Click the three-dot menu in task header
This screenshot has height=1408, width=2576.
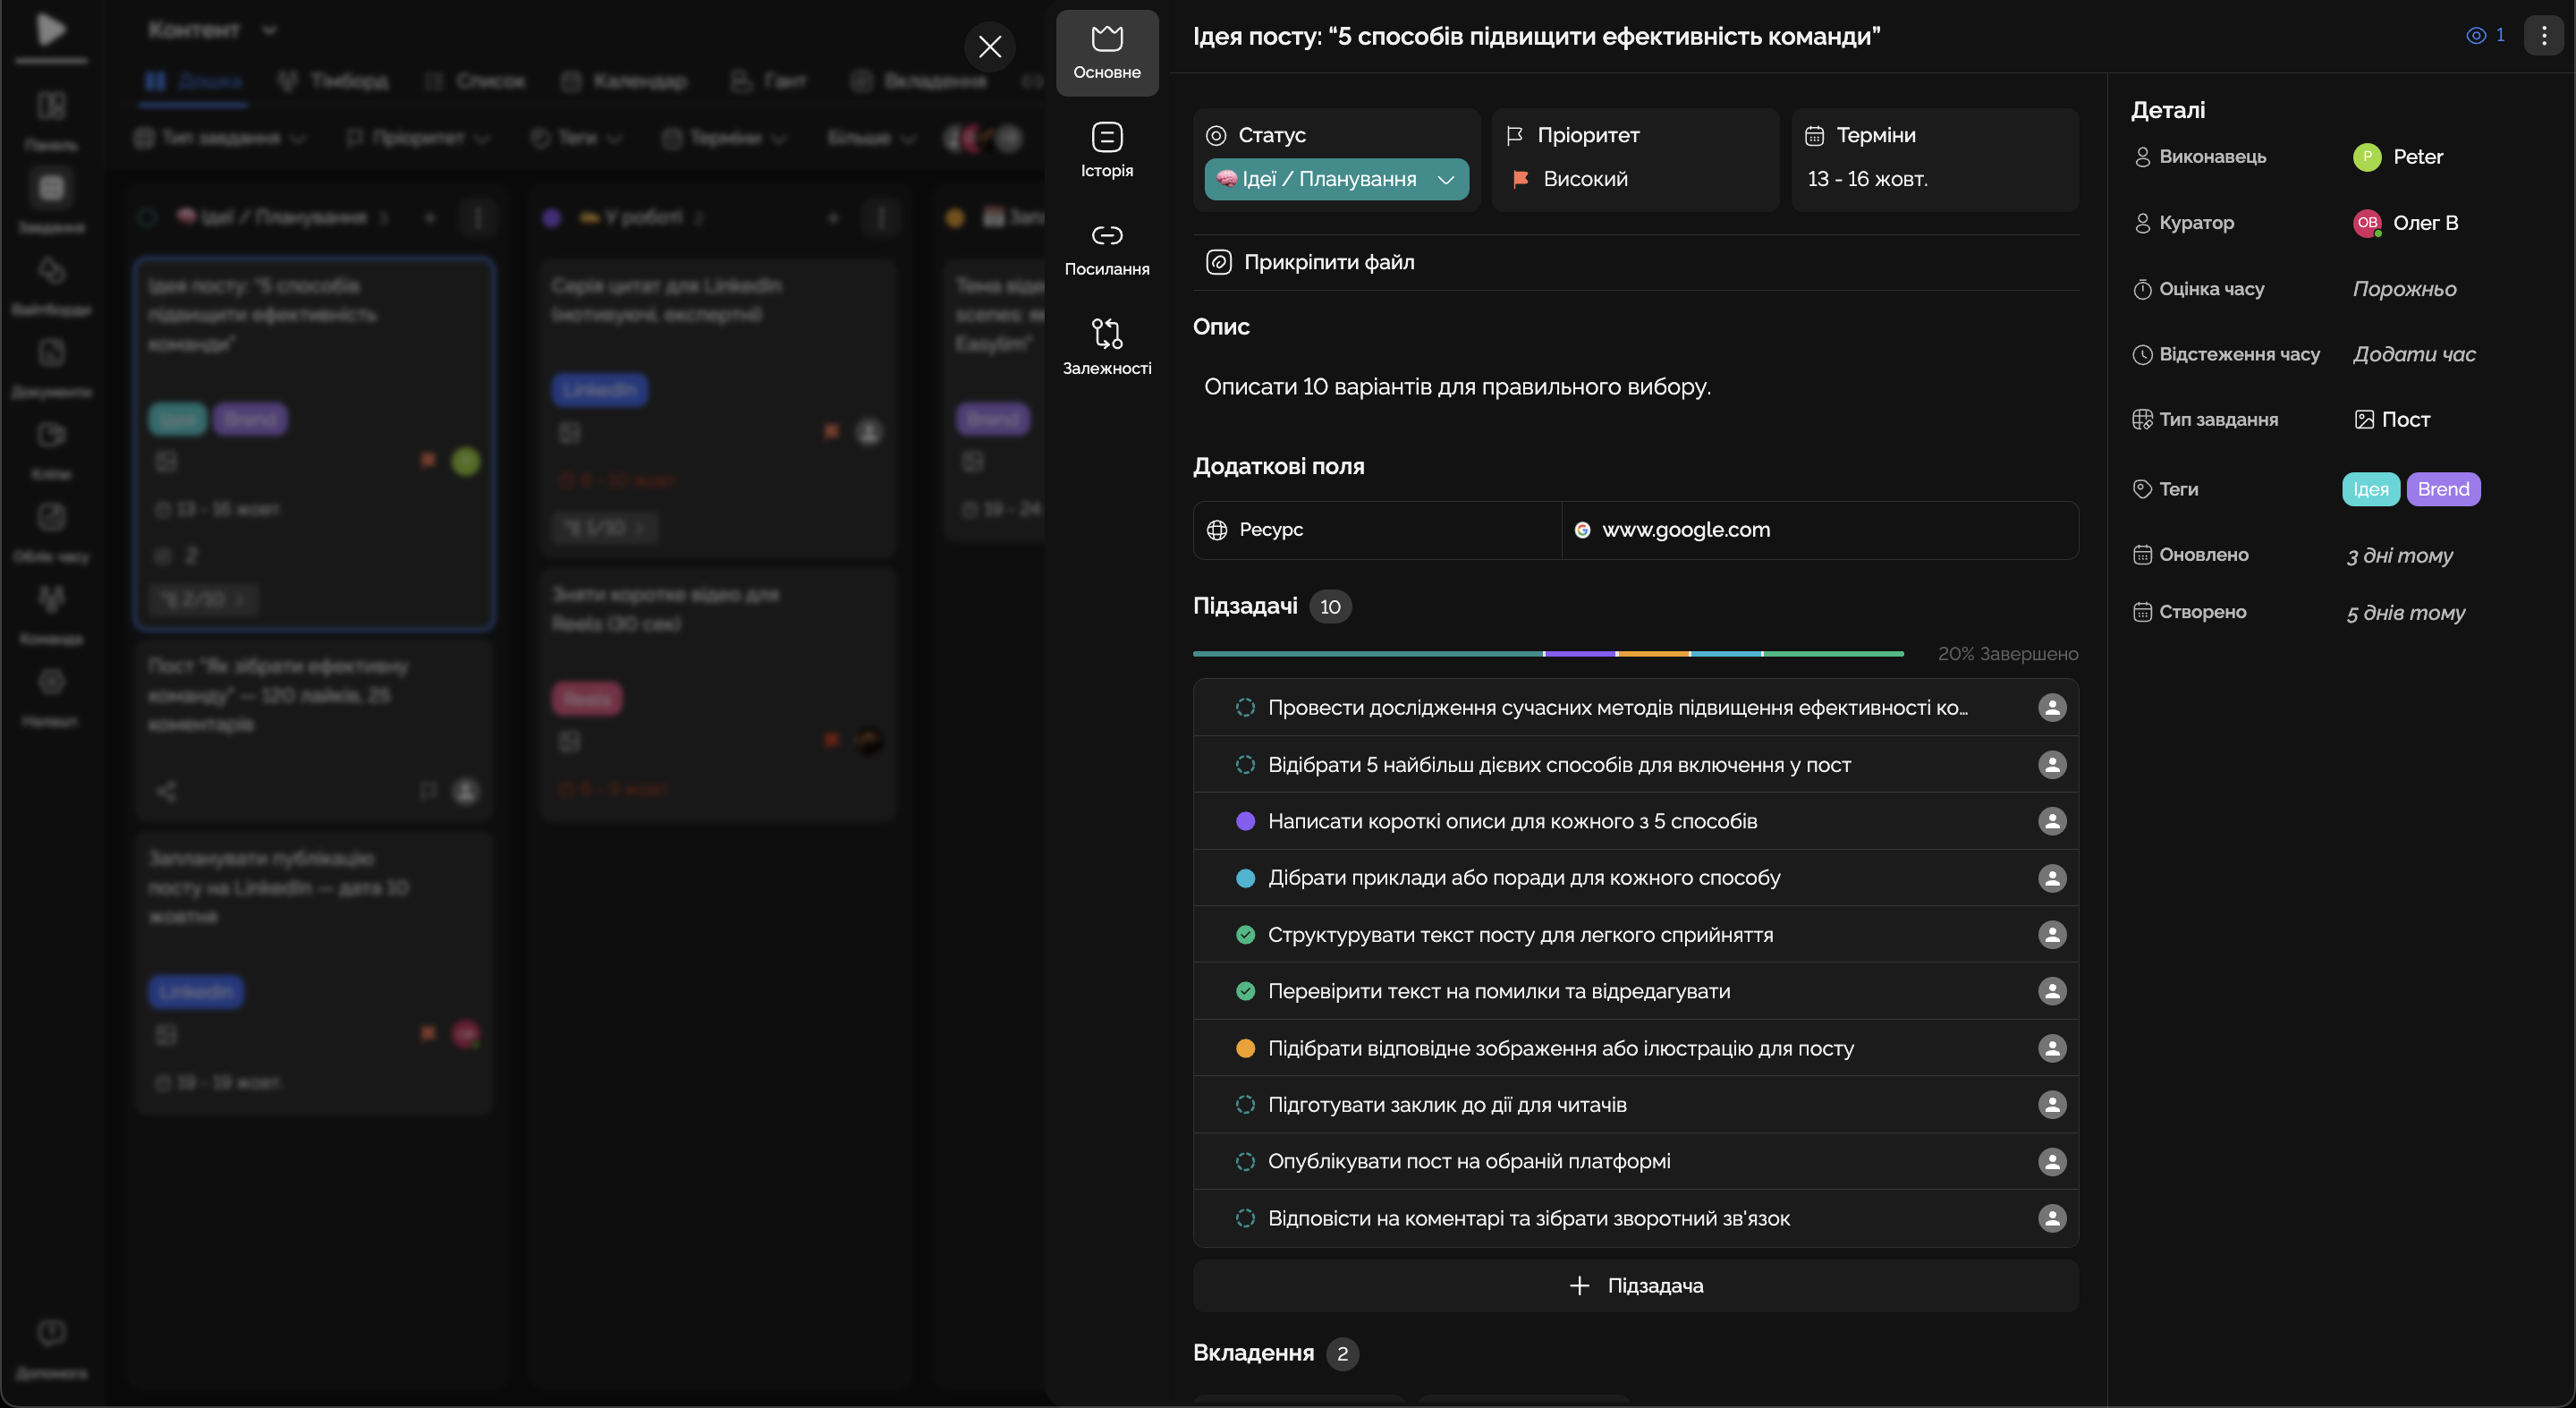[2544, 35]
